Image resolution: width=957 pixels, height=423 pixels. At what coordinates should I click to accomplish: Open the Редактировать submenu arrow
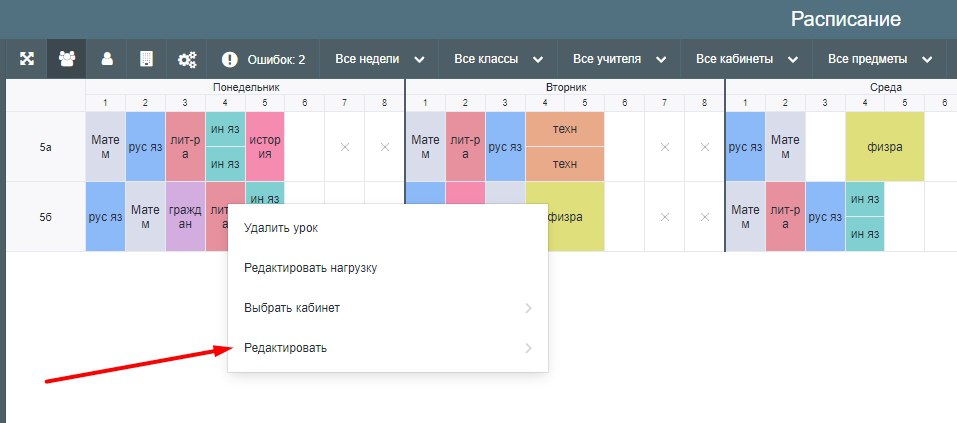[x=528, y=349]
